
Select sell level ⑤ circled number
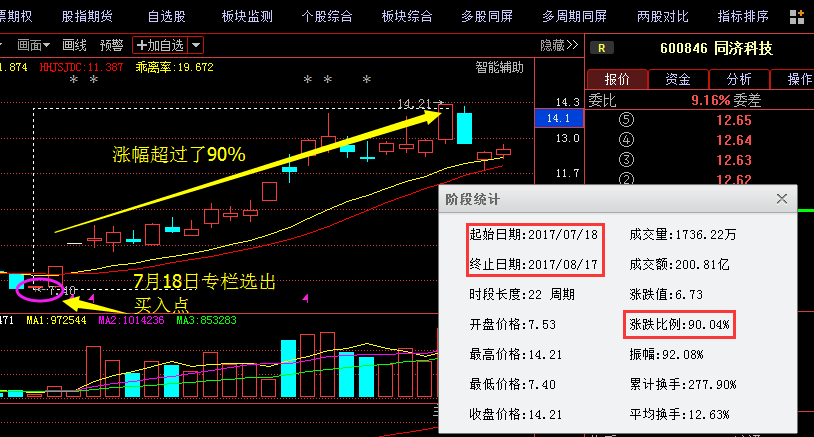pyautogui.click(x=627, y=120)
